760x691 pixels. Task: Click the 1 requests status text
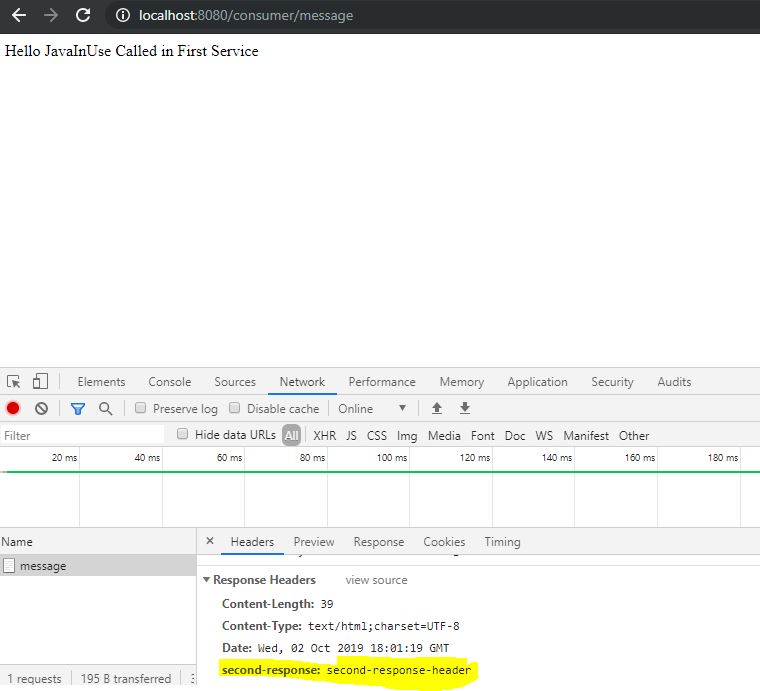click(x=34, y=678)
